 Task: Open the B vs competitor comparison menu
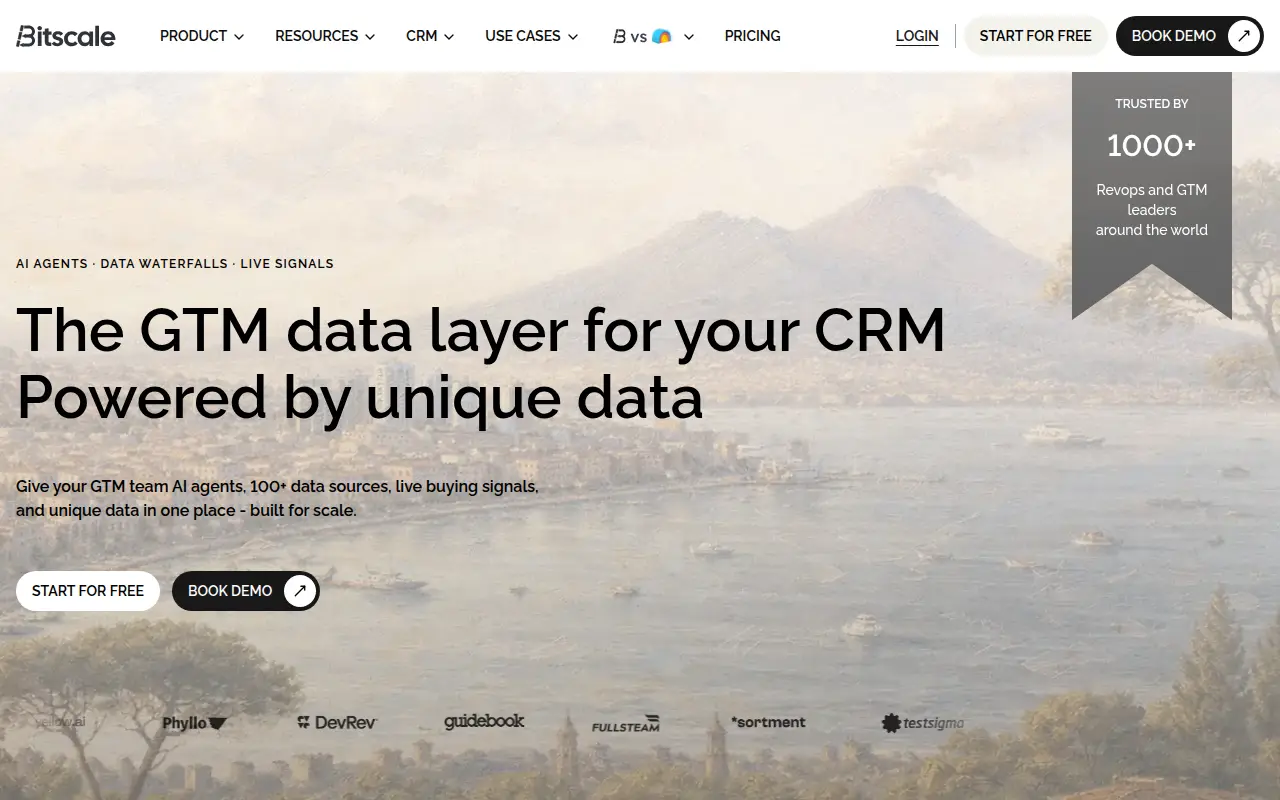(x=653, y=36)
